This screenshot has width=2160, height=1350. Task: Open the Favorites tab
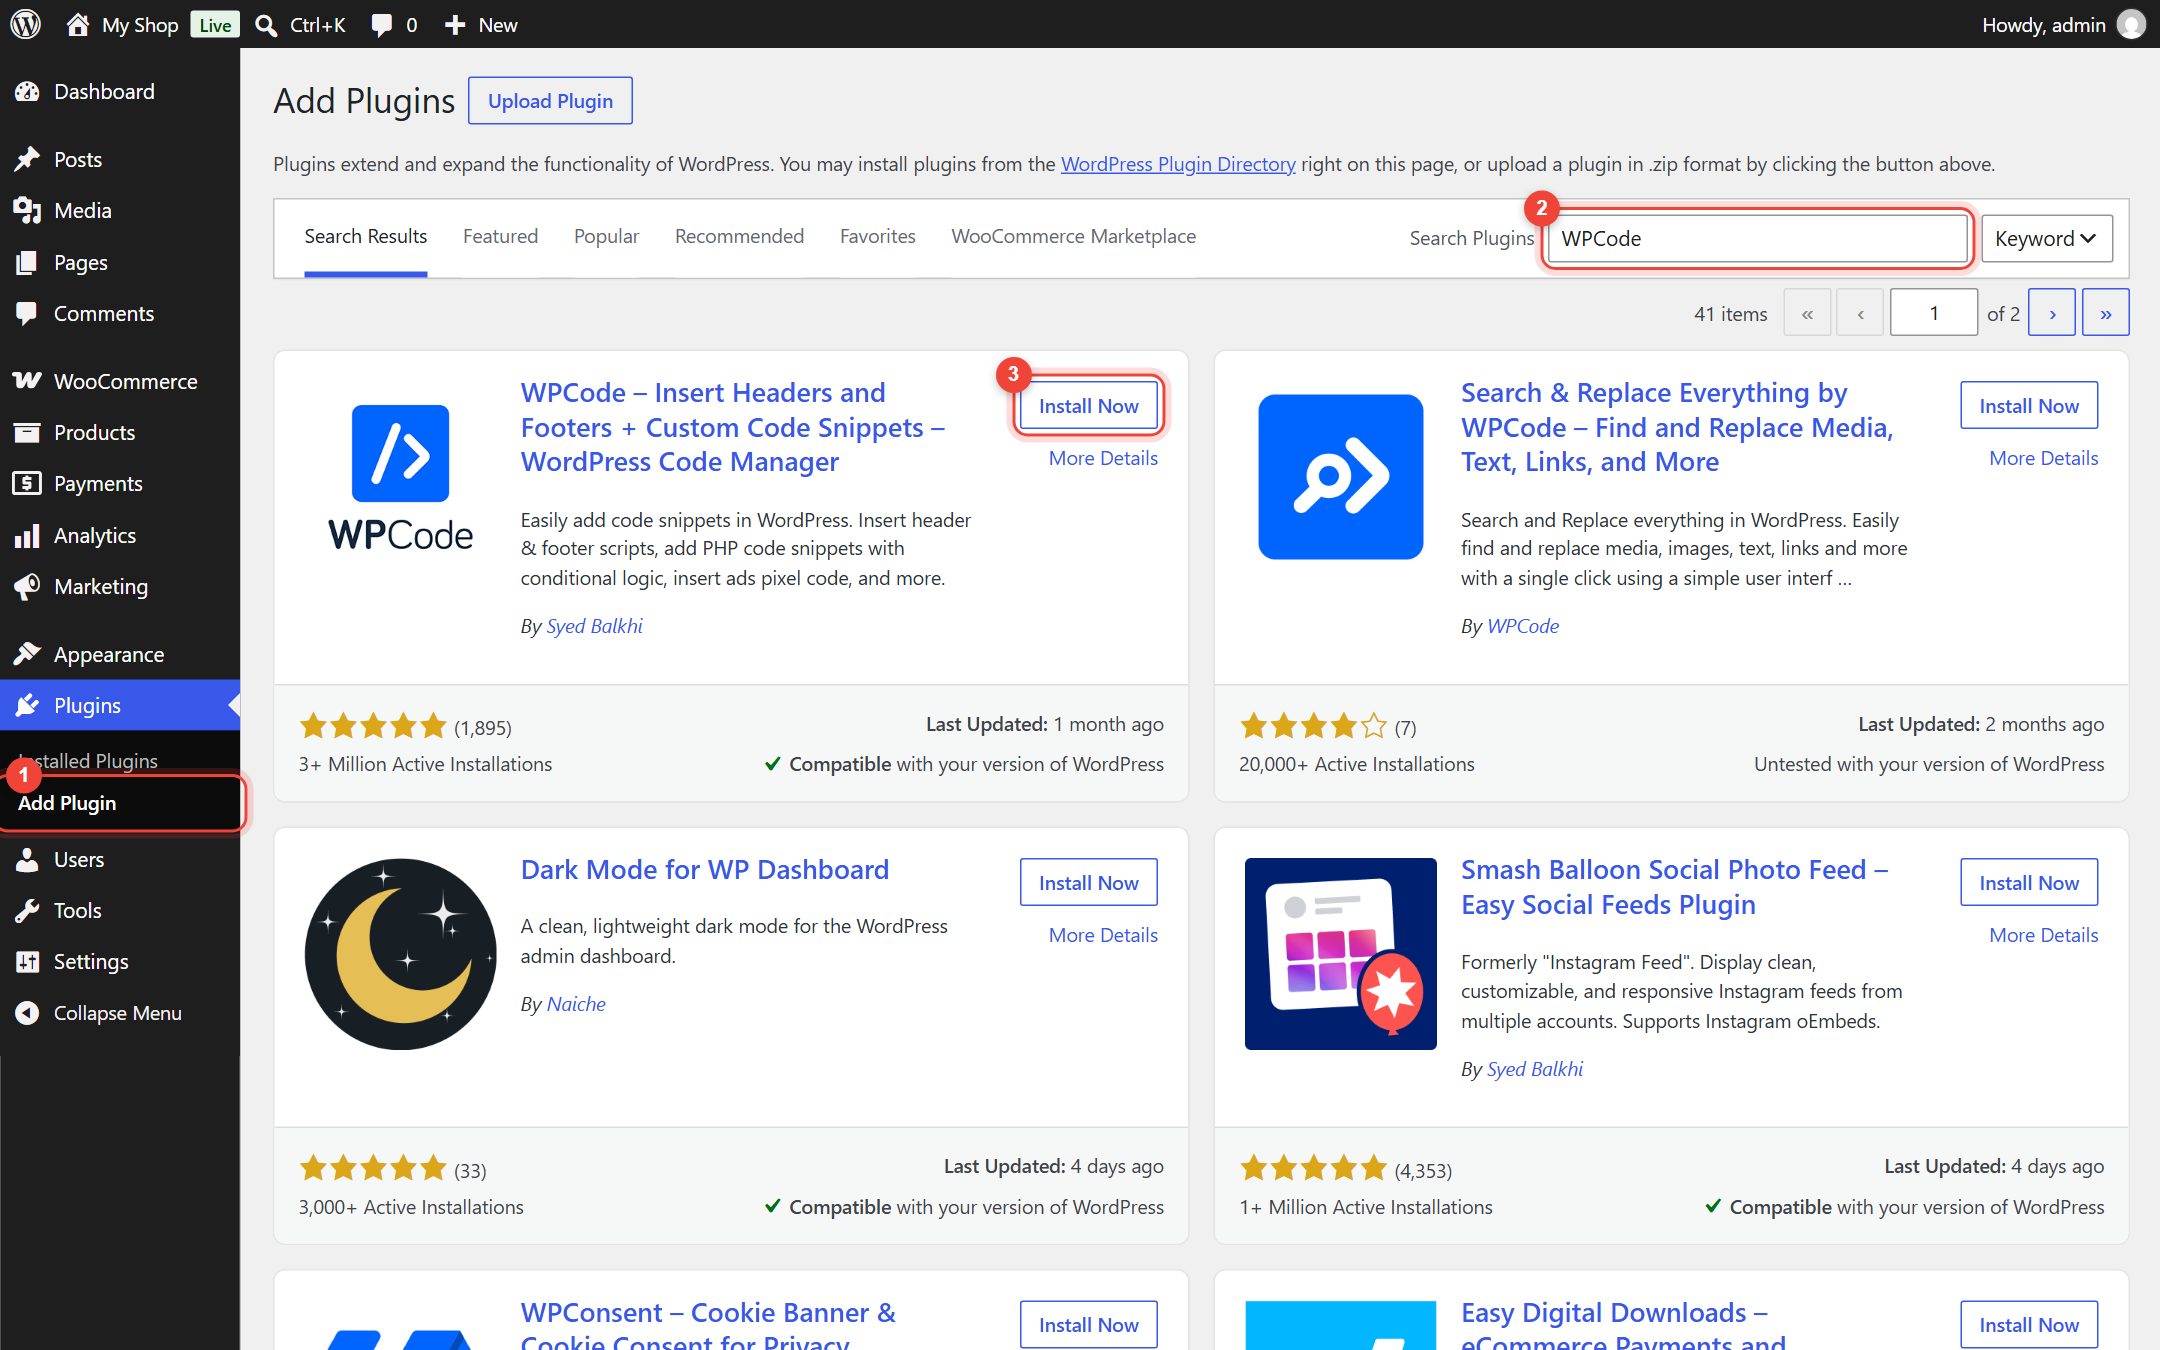point(877,236)
